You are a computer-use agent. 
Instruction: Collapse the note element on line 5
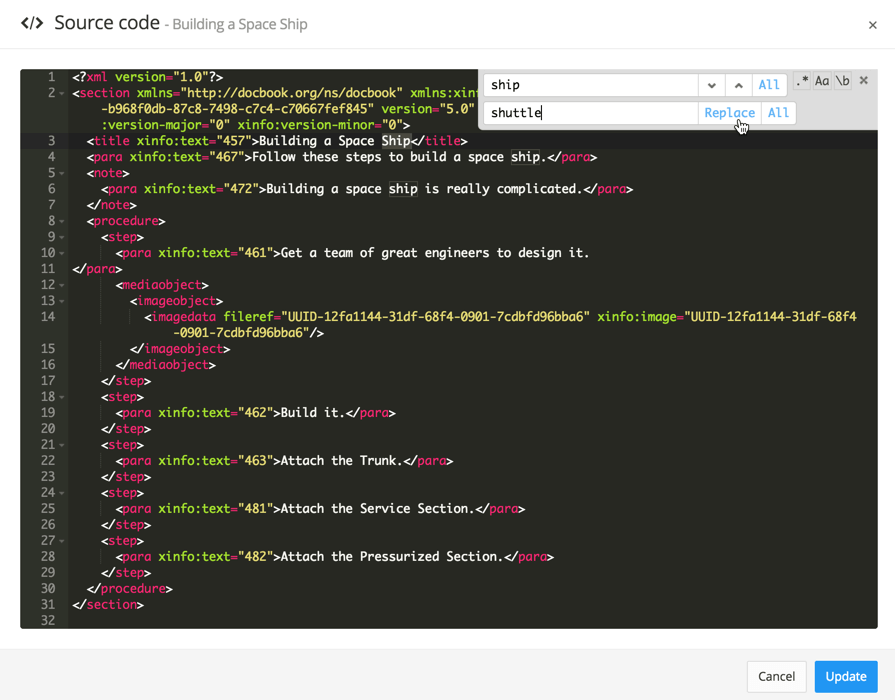click(62, 174)
